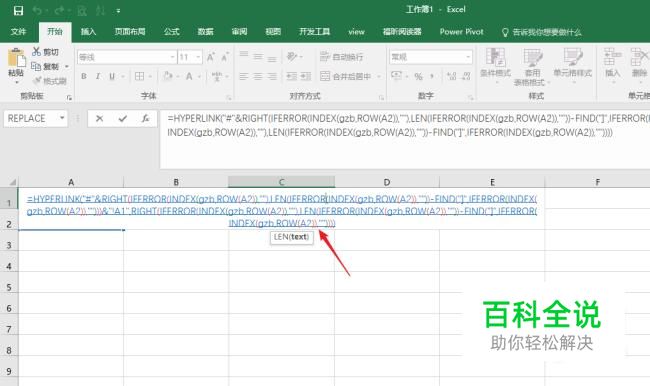This screenshot has width=650, height=386.
Task: Click the 复制 copy button
Action: 45,66
